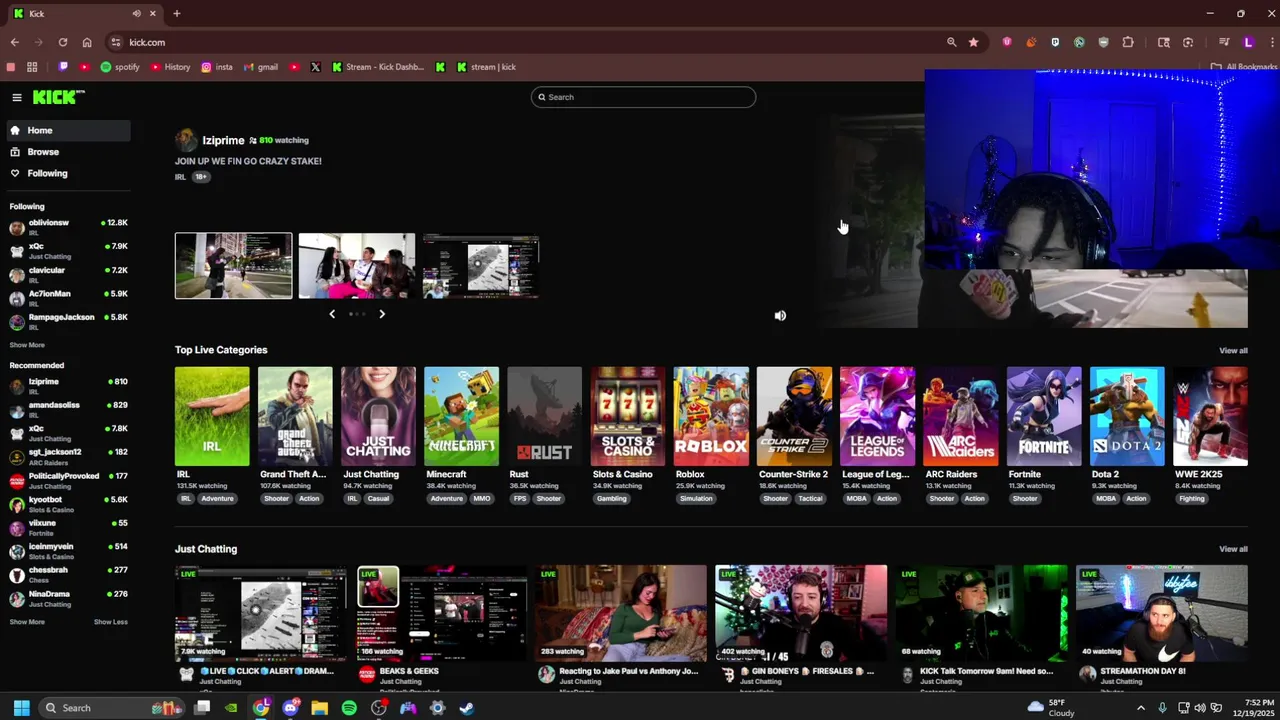Open amandasoliss in Recommended list
The height and width of the screenshot is (720, 1280).
[x=68, y=409]
